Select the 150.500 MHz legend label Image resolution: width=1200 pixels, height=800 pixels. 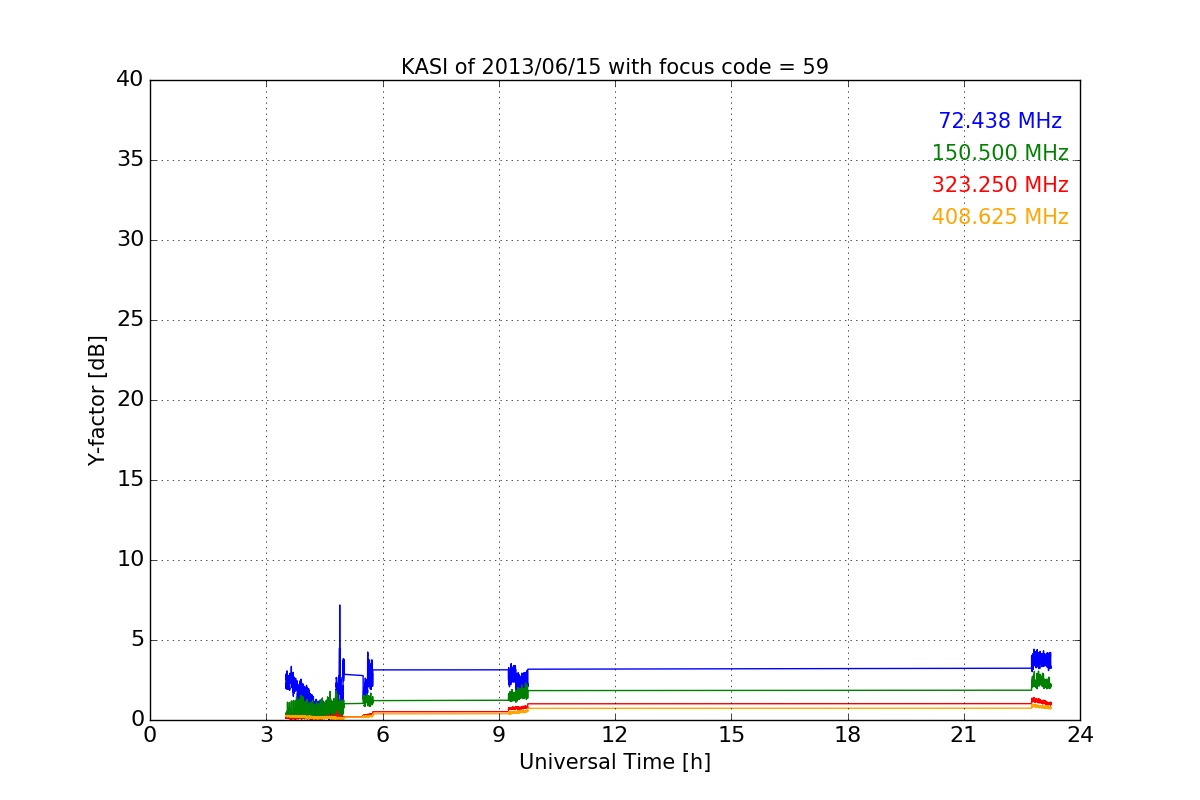point(1000,153)
